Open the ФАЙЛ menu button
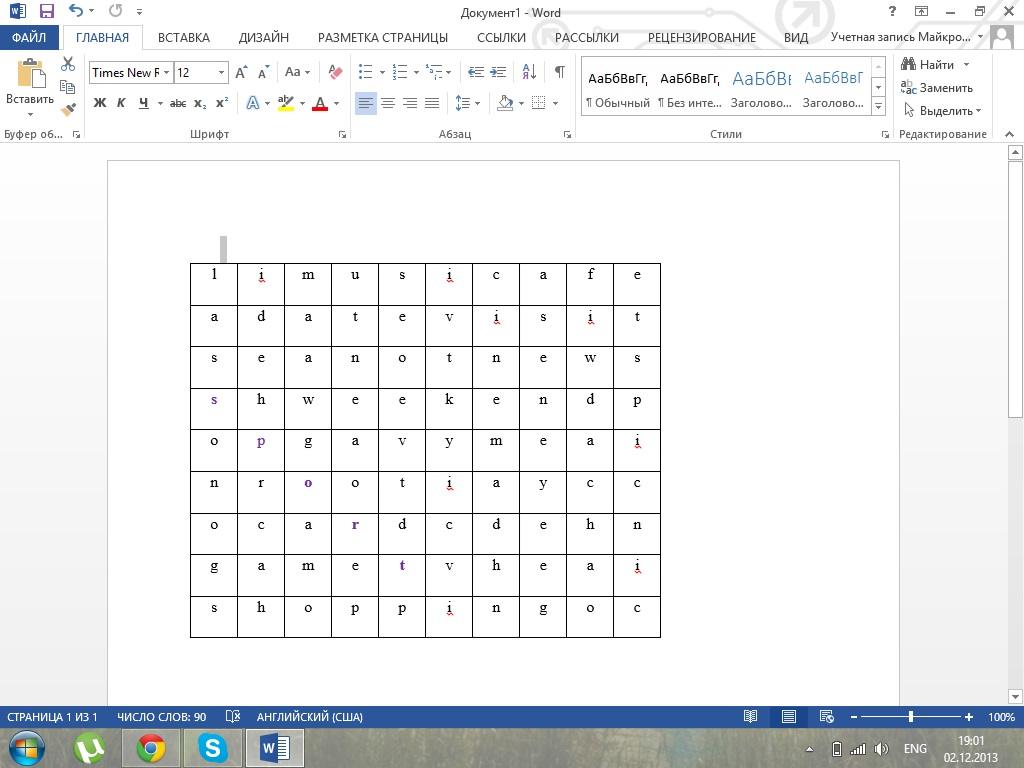This screenshot has height=768, width=1024. 30,38
